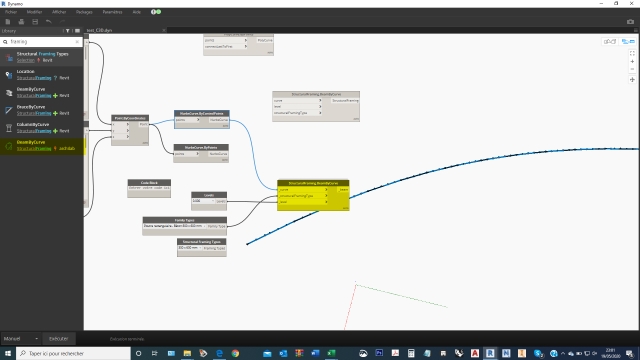Click the NurbsCurve.ByPoints node header
The image size is (640, 360).
point(201,147)
